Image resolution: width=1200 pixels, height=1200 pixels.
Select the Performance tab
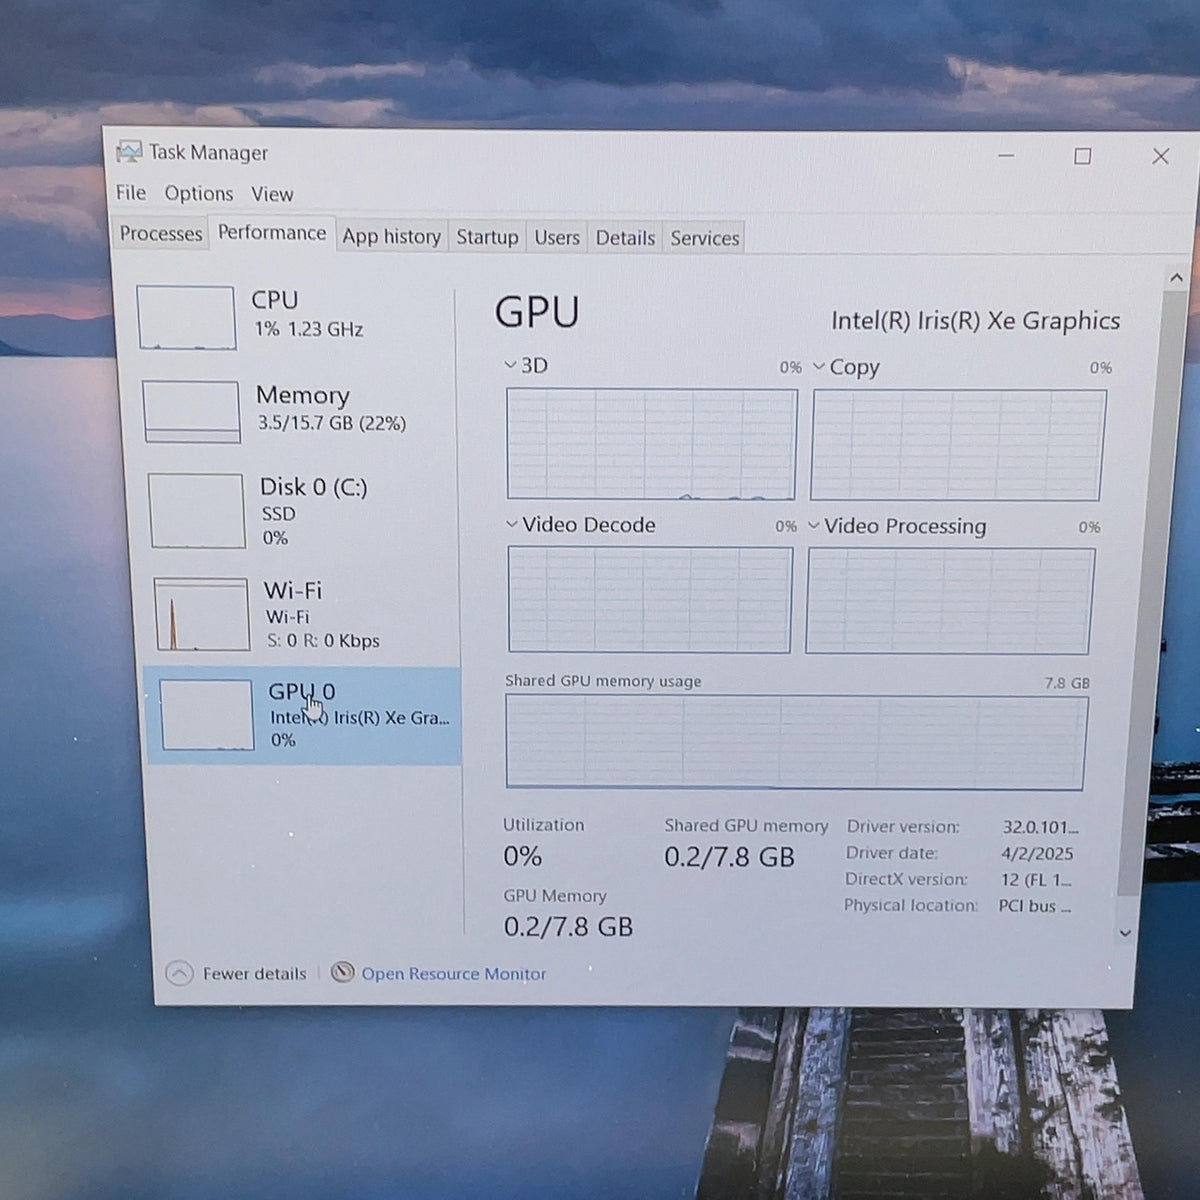tap(272, 233)
